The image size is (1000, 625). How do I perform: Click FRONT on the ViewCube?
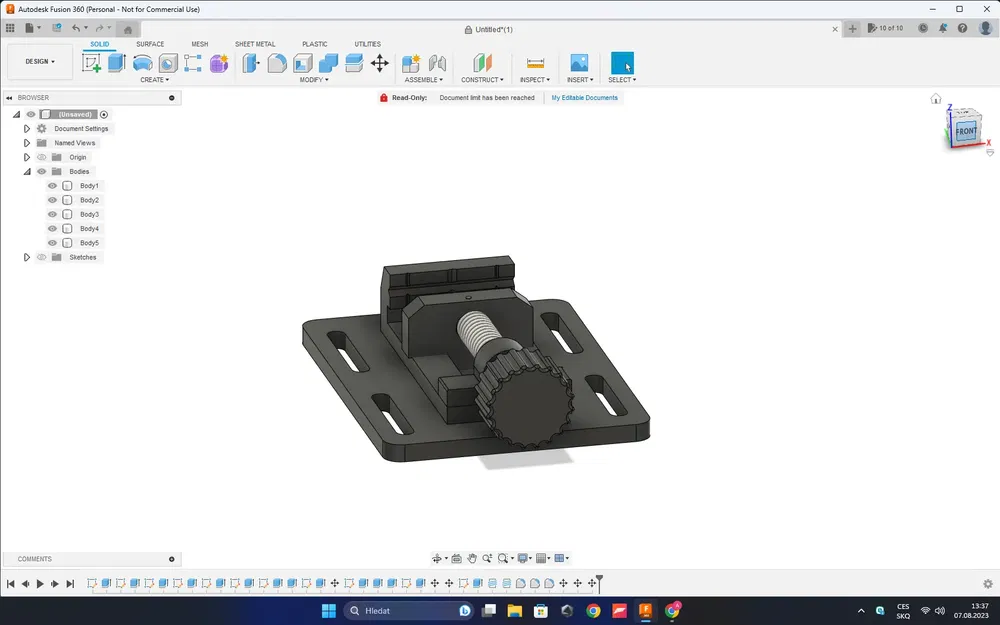click(x=964, y=131)
